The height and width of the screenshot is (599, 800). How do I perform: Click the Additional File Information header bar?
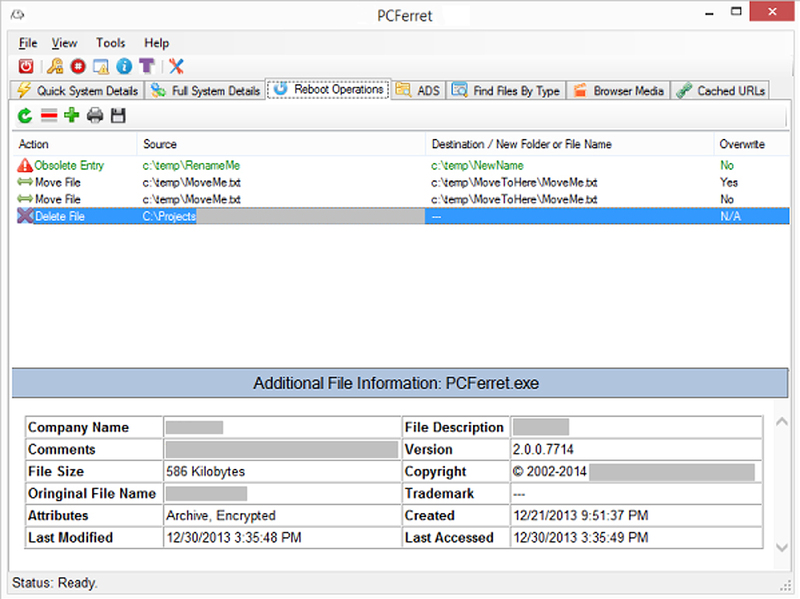pos(400,383)
